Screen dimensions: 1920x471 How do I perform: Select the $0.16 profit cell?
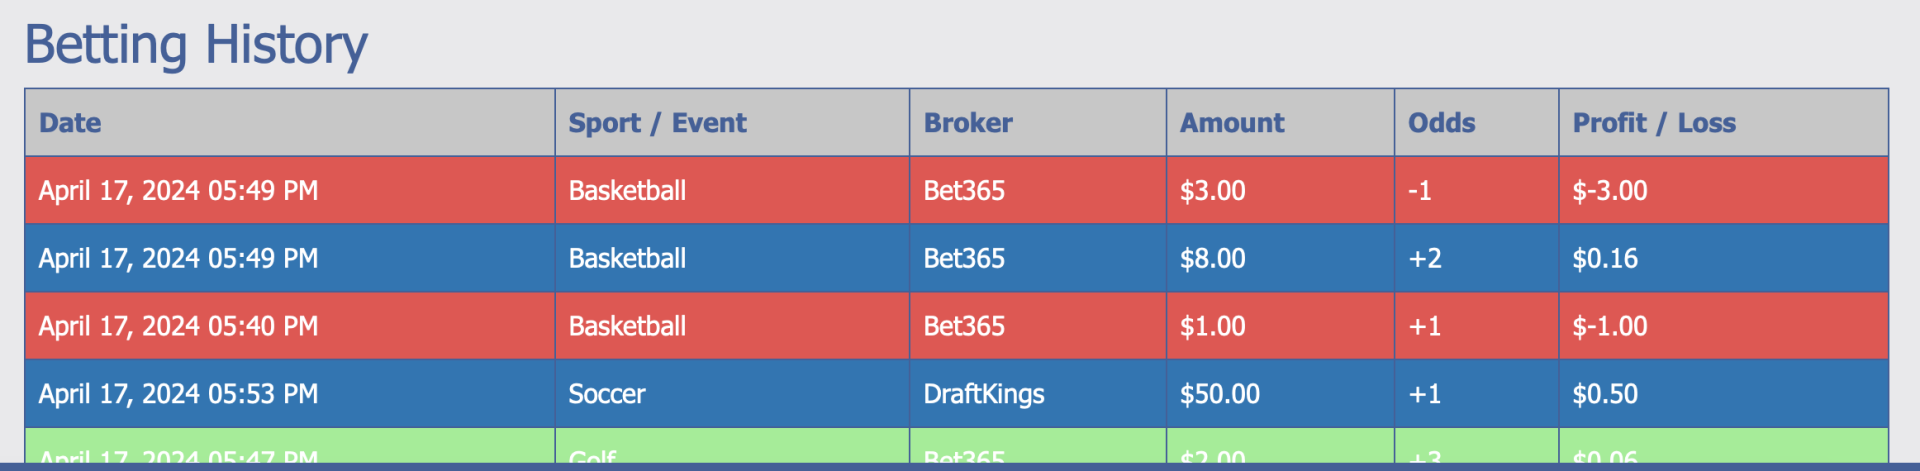point(1604,259)
